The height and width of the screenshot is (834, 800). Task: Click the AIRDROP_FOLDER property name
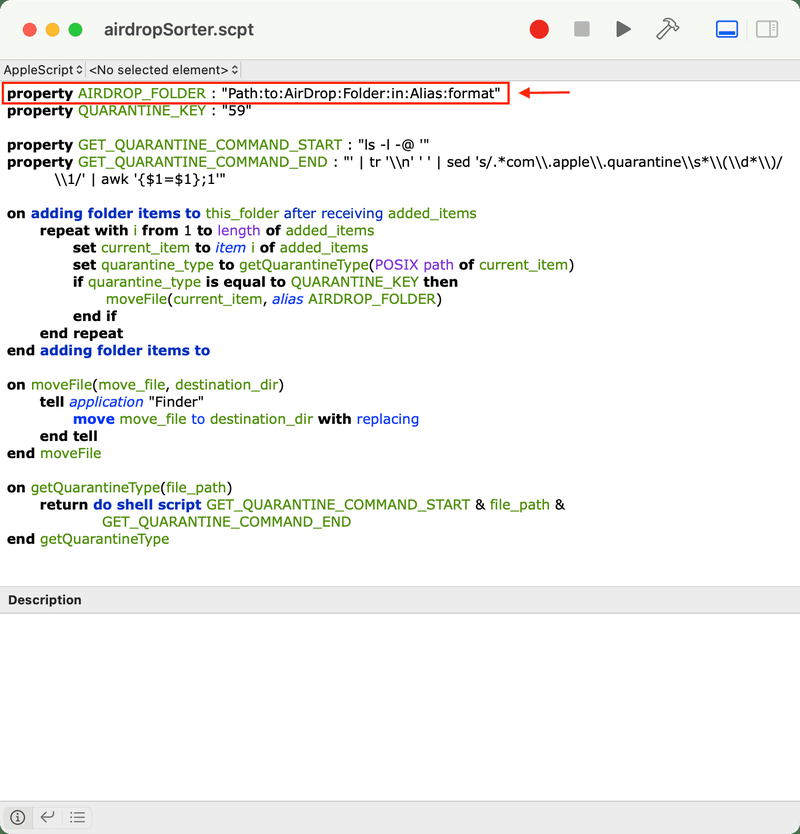(141, 94)
